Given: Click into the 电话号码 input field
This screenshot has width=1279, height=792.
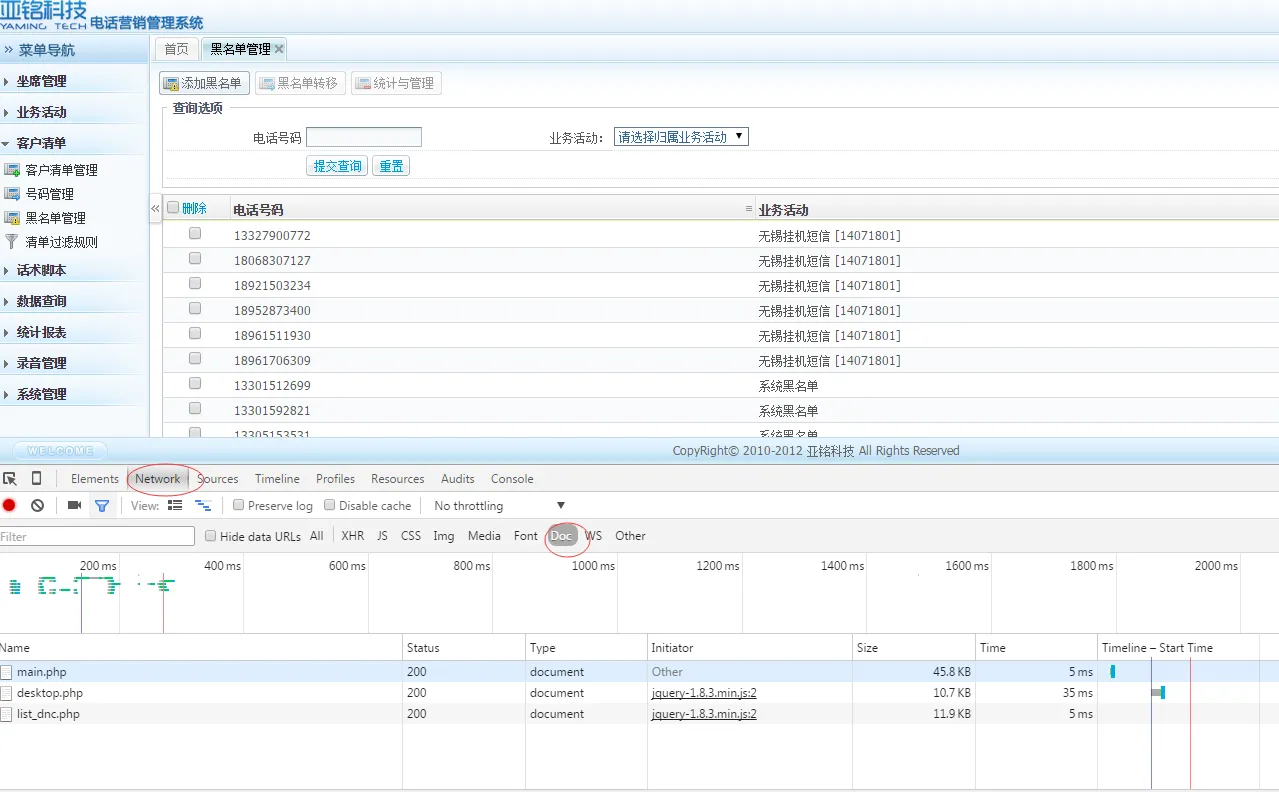Looking at the screenshot, I should point(364,137).
